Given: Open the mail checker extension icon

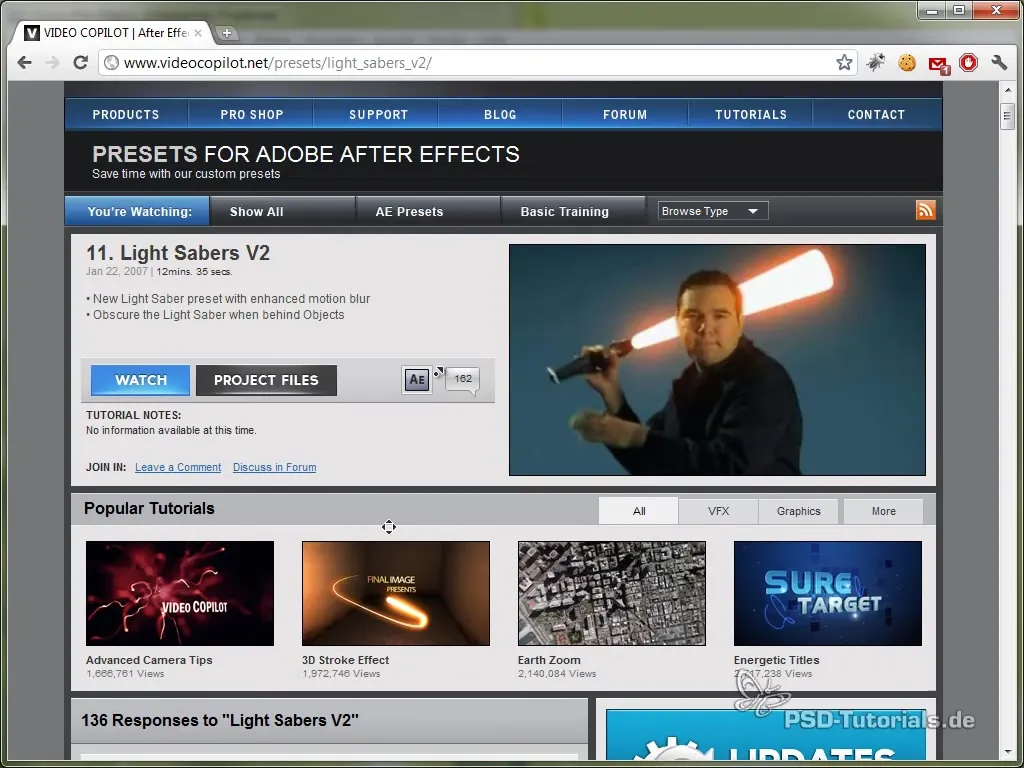Looking at the screenshot, I should pyautogui.click(x=938, y=64).
